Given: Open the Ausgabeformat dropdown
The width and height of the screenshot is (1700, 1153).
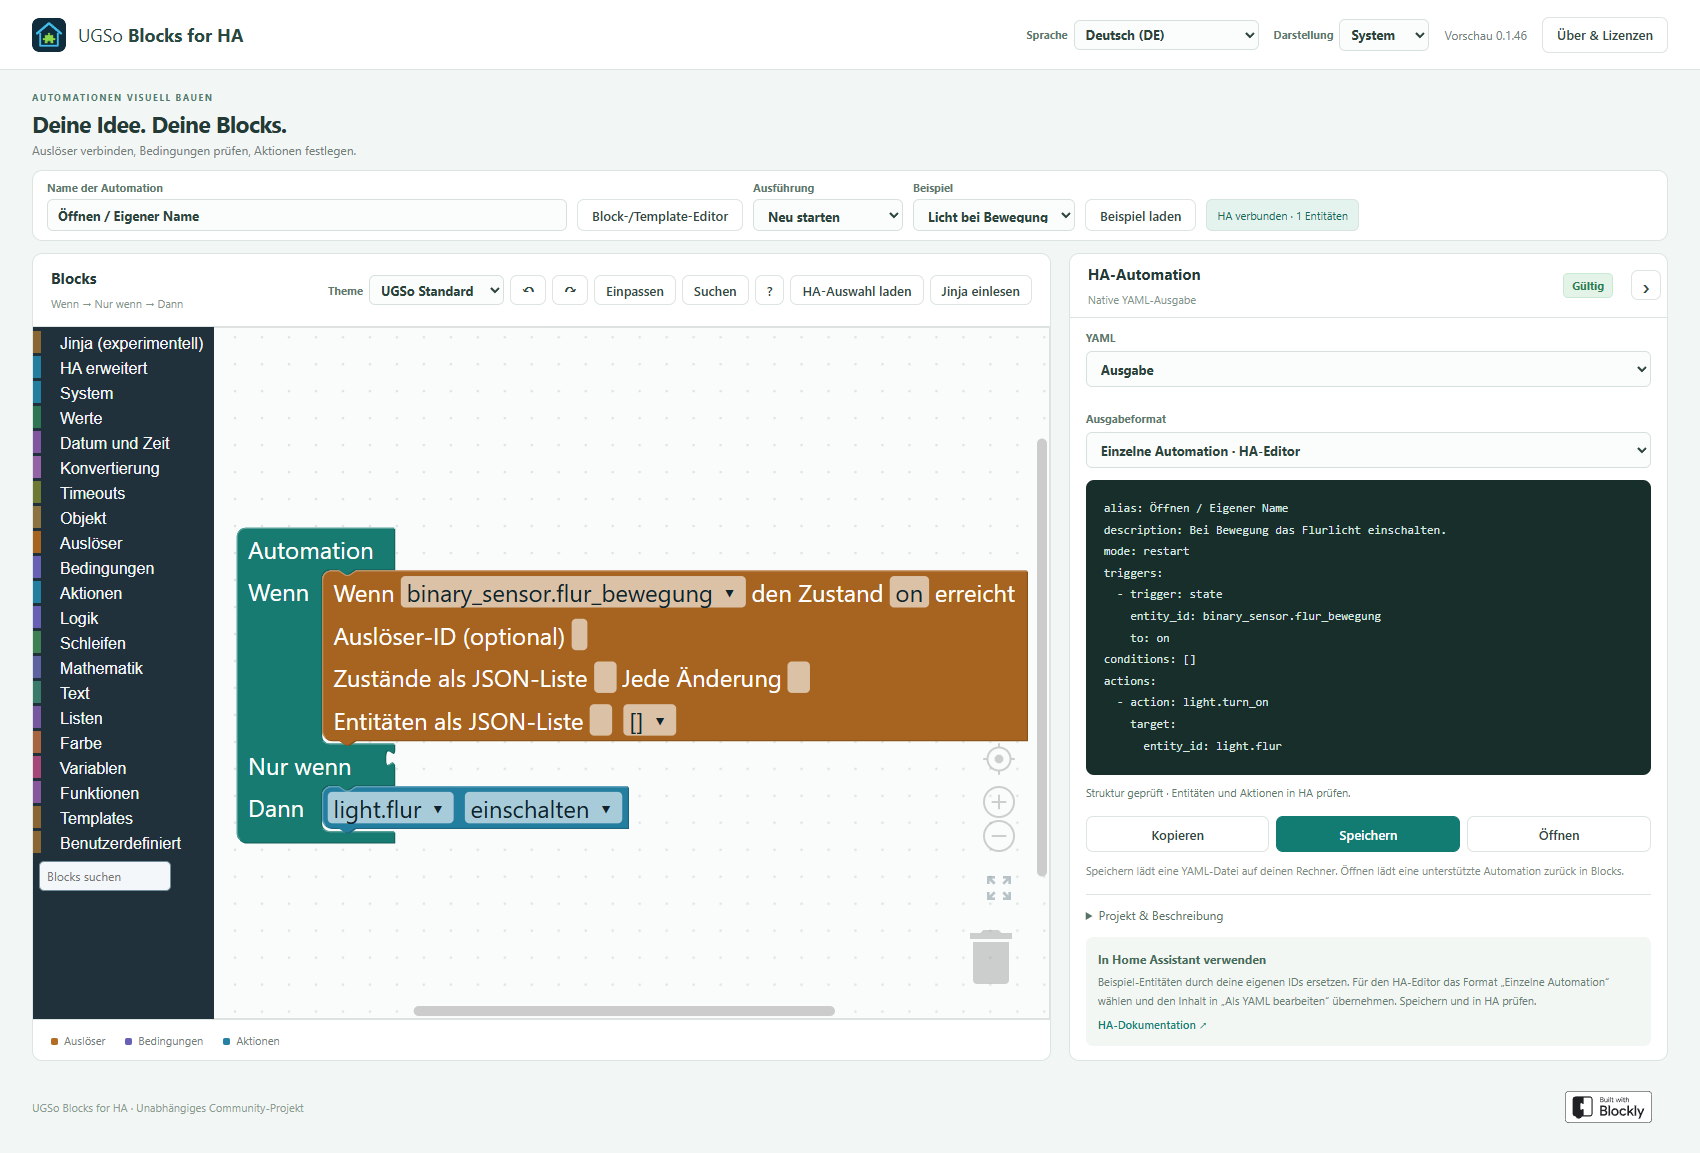Looking at the screenshot, I should point(1368,451).
